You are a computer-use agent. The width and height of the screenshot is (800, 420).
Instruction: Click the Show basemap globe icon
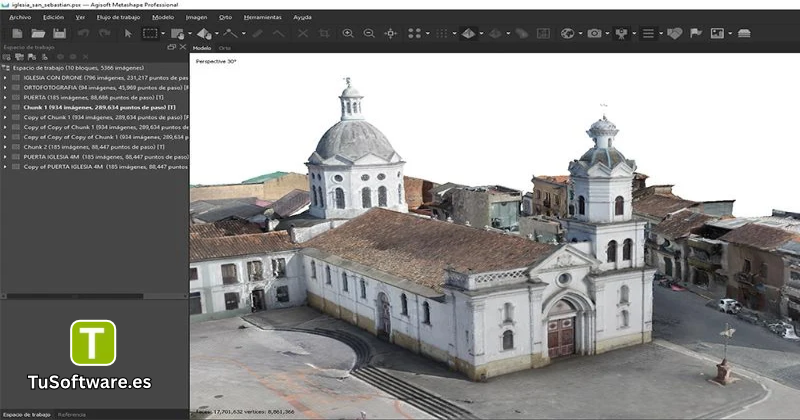[567, 33]
